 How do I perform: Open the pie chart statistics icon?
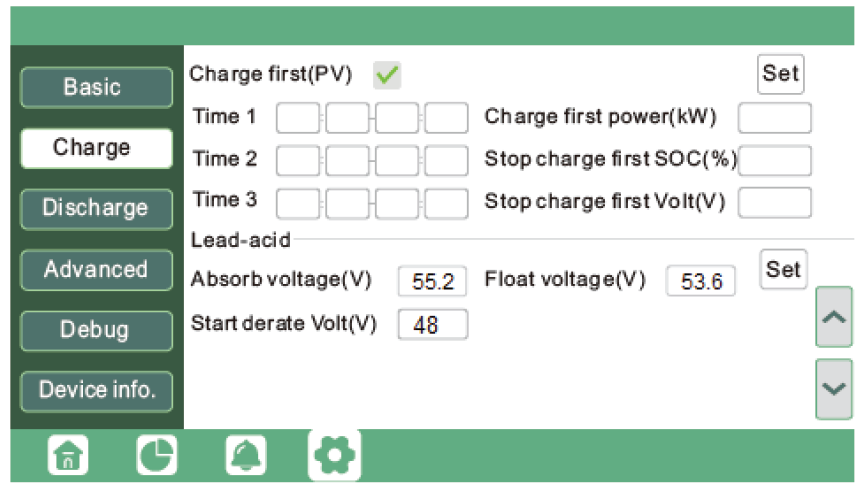point(156,457)
